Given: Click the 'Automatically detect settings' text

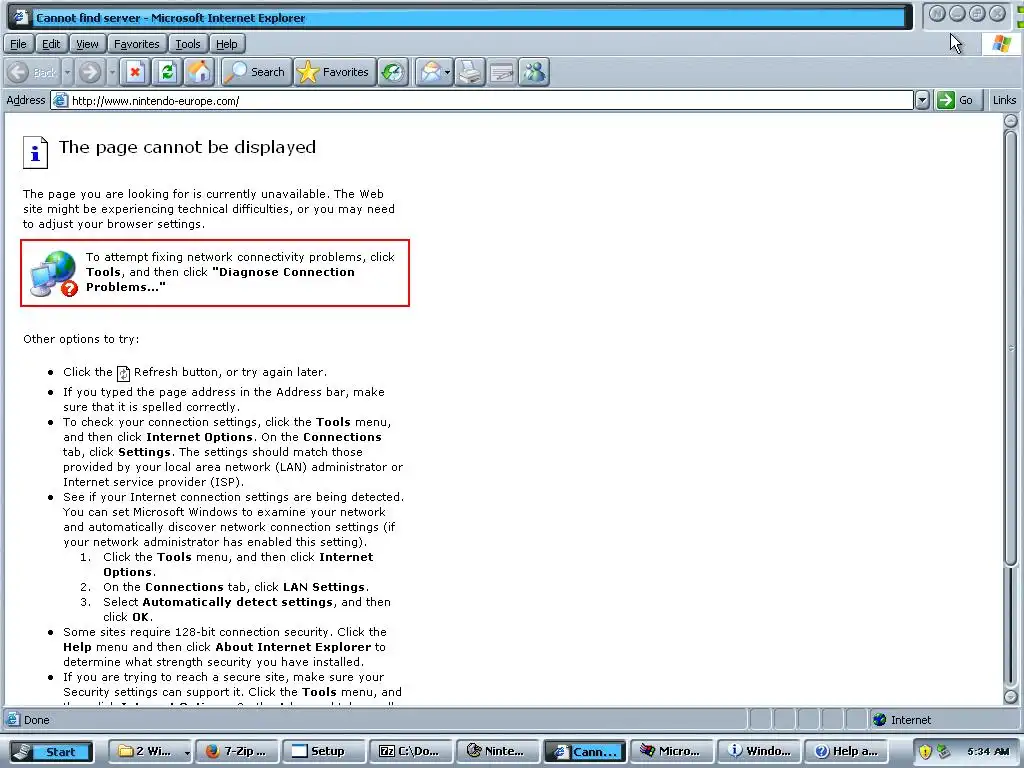Looking at the screenshot, I should click(x=238, y=602).
